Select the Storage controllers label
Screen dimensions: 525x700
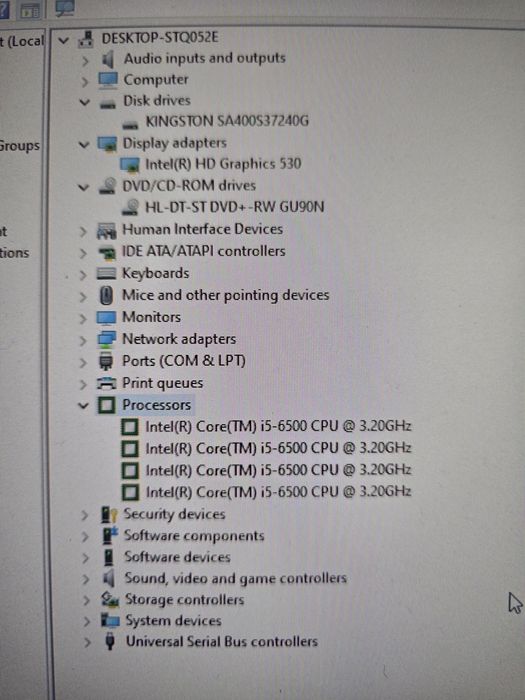click(x=184, y=599)
